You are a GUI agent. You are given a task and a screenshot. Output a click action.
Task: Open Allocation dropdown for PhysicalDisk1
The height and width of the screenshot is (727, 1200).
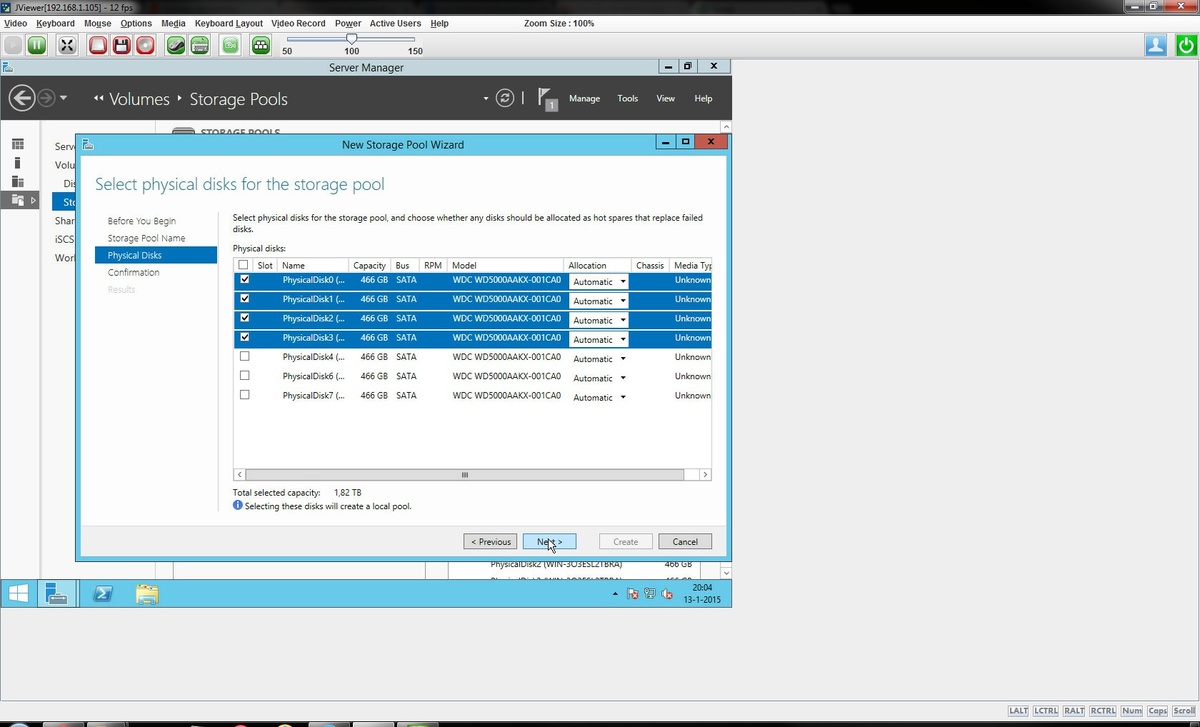tap(598, 301)
